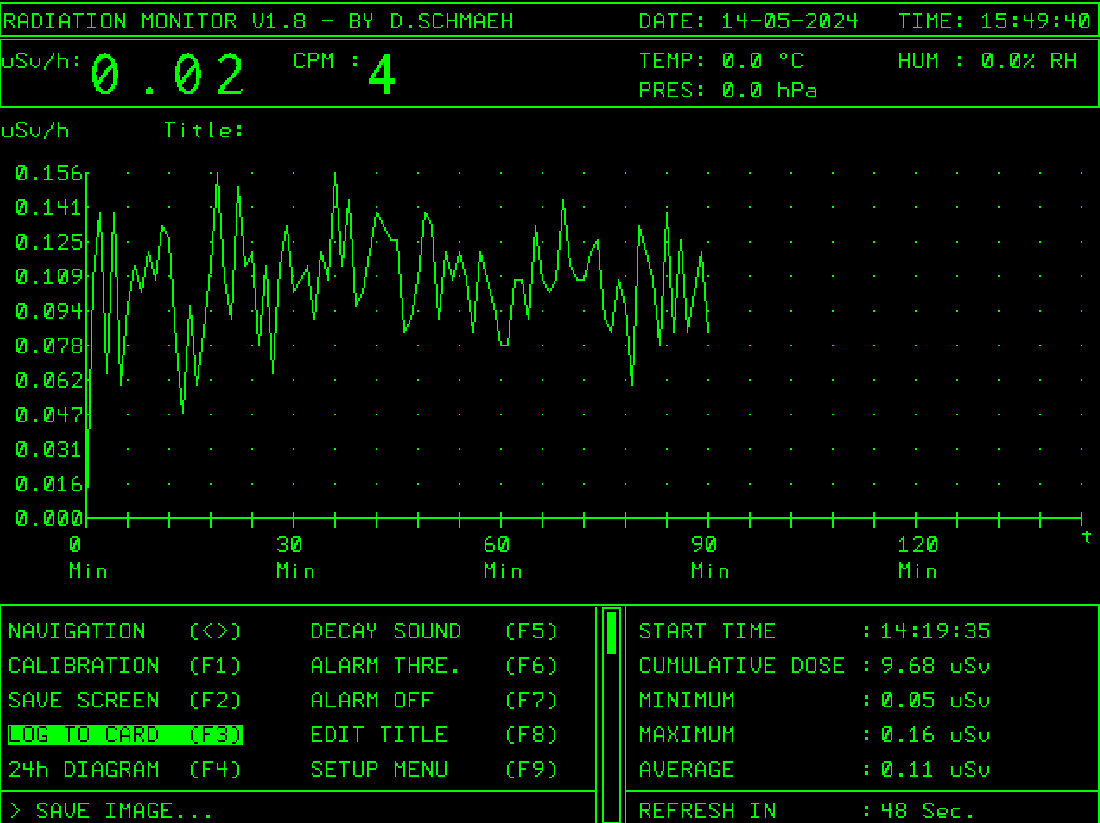Image resolution: width=1100 pixels, height=823 pixels.
Task: Click the REFRESH IN countdown timer
Action: coord(926,810)
